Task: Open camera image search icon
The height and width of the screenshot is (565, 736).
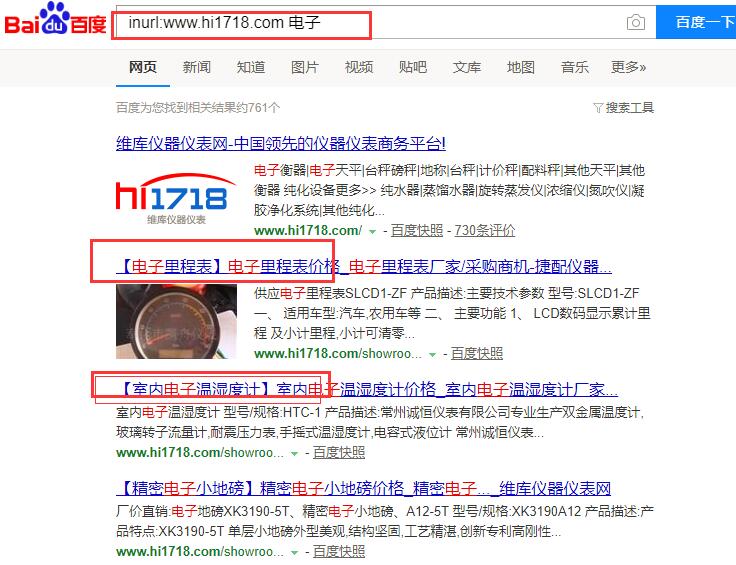Action: tap(636, 22)
